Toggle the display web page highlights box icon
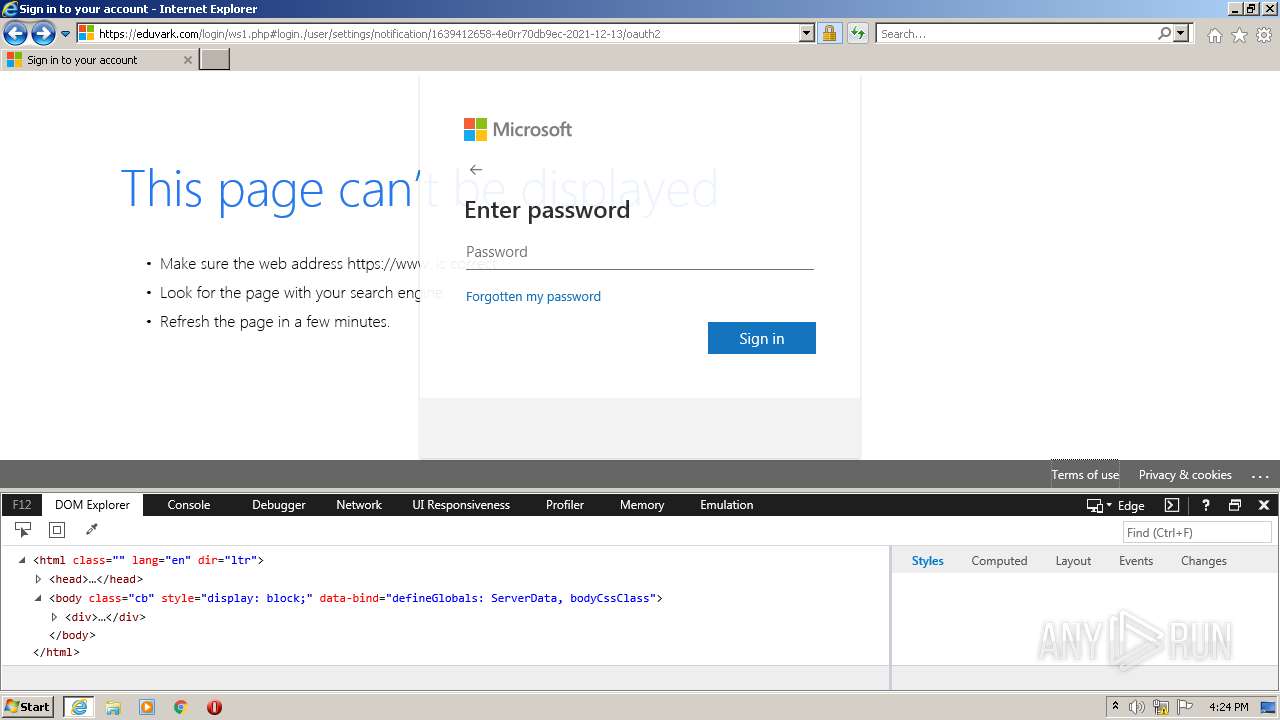Screen dimensions: 1280x720 click(x=57, y=530)
